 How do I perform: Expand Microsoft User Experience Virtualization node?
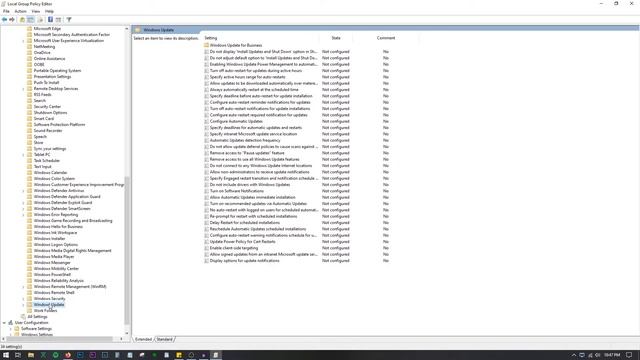tap(23, 41)
